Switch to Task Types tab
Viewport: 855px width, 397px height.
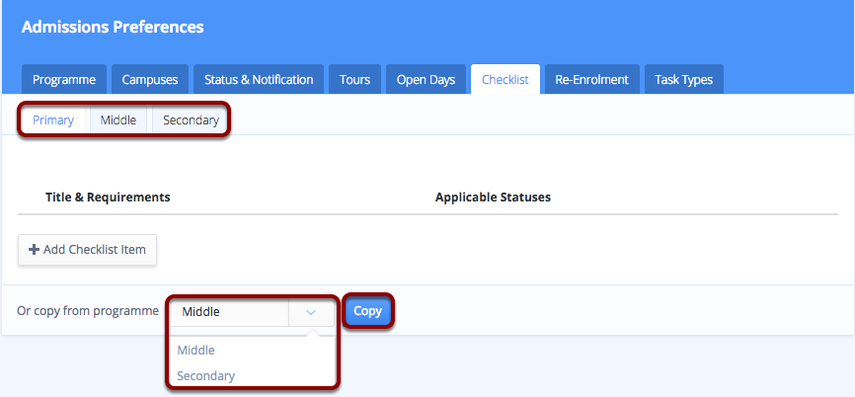(684, 80)
